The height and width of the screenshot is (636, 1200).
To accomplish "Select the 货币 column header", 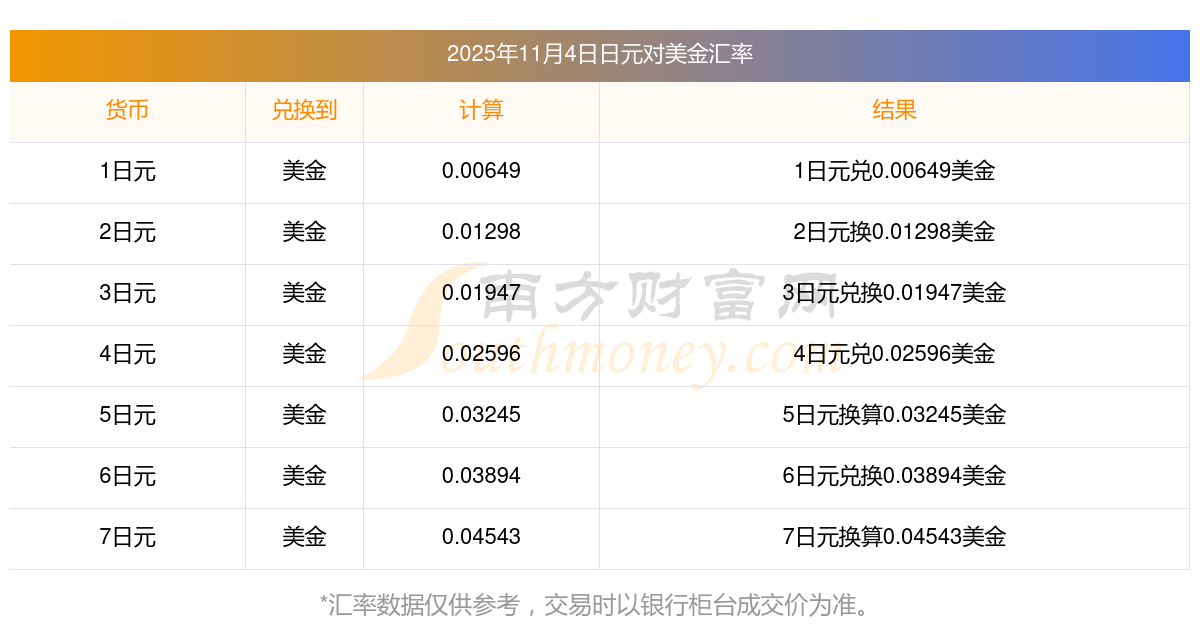I will [127, 110].
